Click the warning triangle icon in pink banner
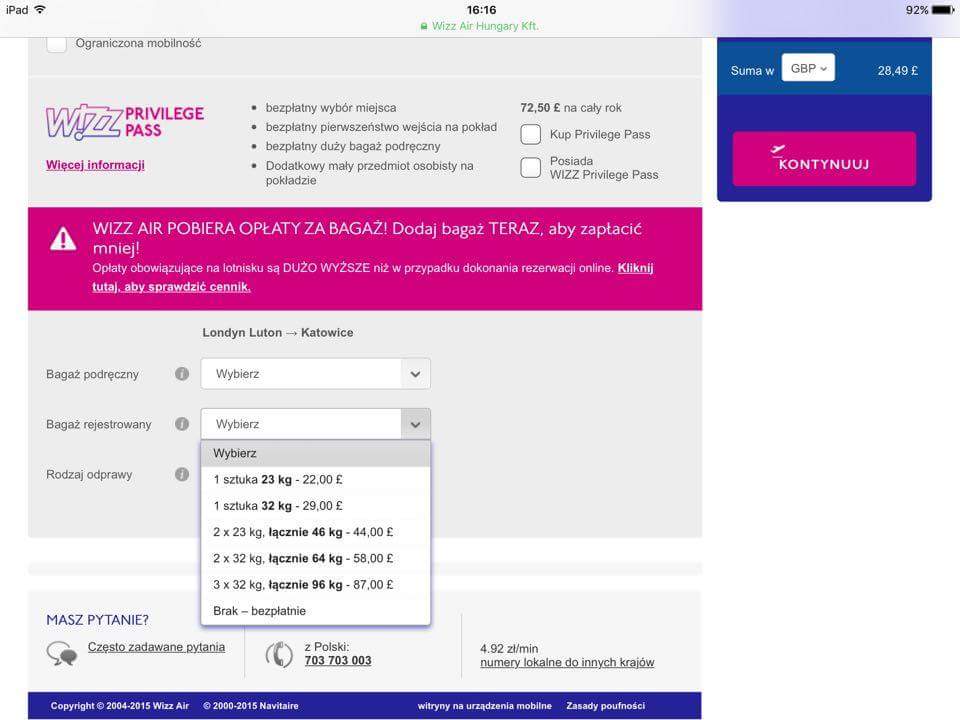Viewport: 960px width, 720px height. point(63,239)
